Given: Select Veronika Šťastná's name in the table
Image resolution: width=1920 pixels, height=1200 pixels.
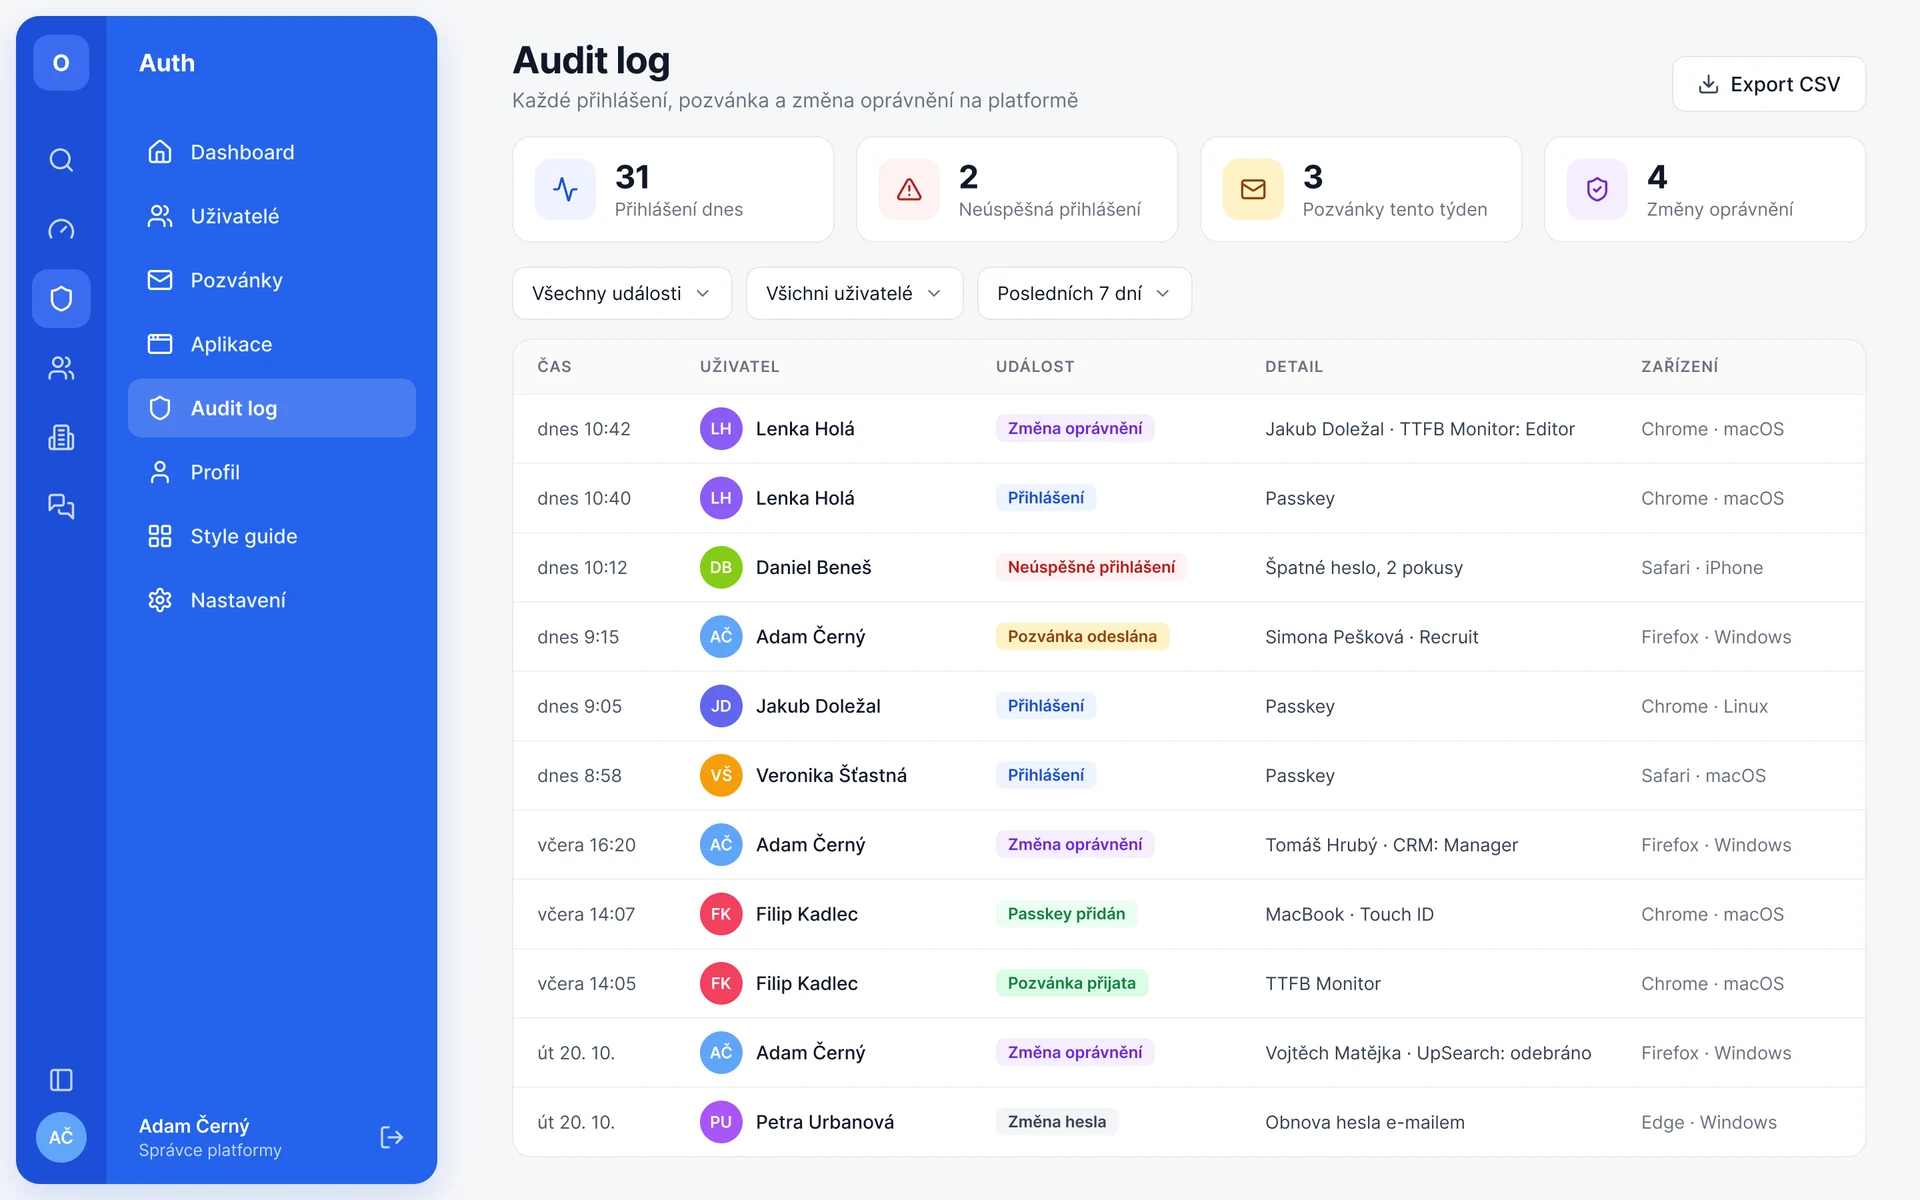Looking at the screenshot, I should point(831,775).
